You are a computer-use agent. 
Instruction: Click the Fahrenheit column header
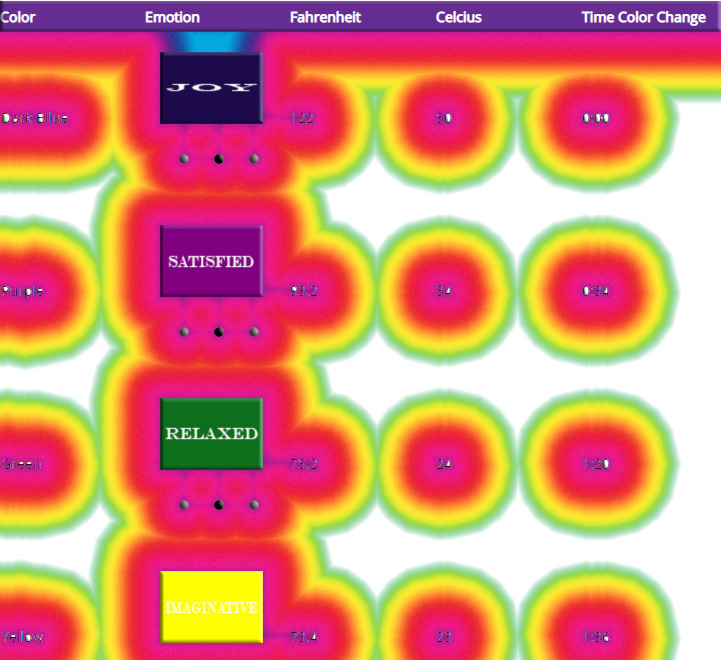(x=325, y=17)
